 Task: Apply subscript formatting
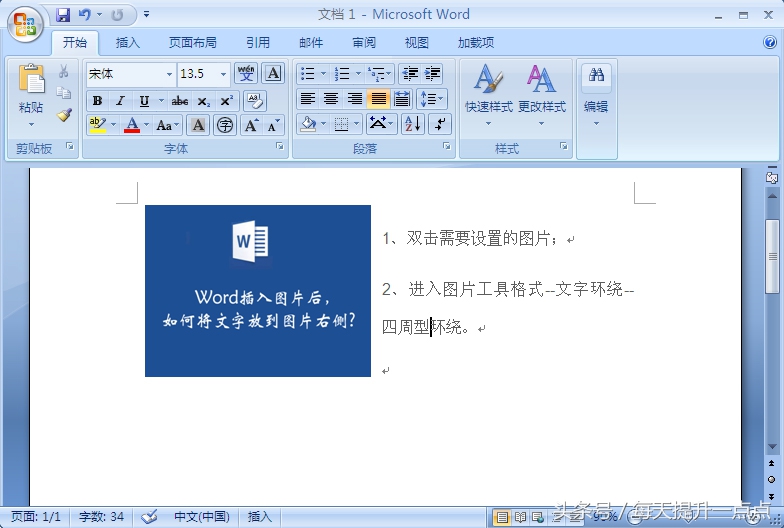coord(204,101)
